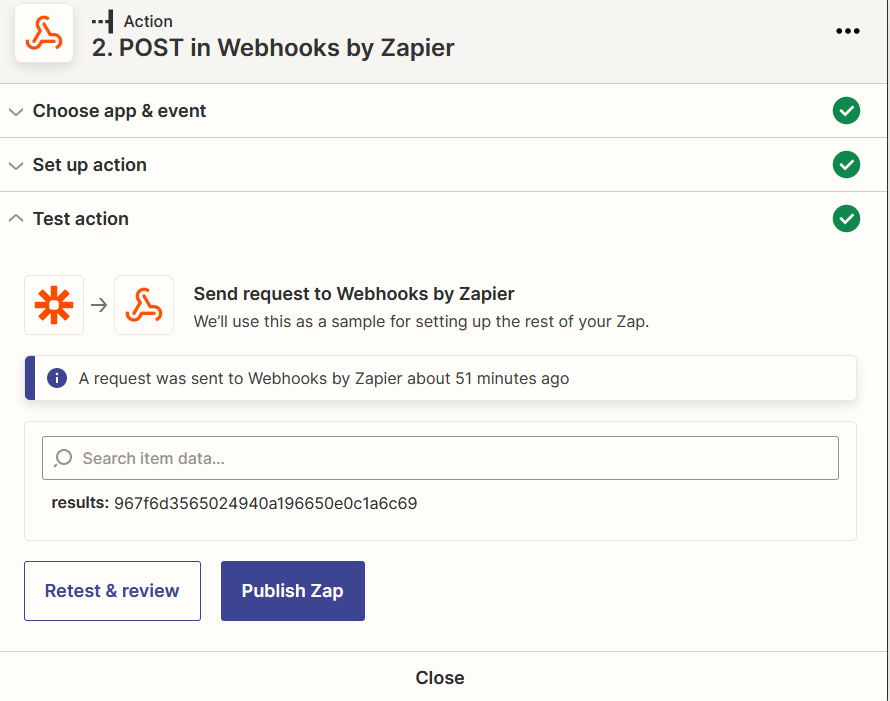This screenshot has height=701, width=890.
Task: Click the Webhooks icon next to Send request
Action: (144, 305)
